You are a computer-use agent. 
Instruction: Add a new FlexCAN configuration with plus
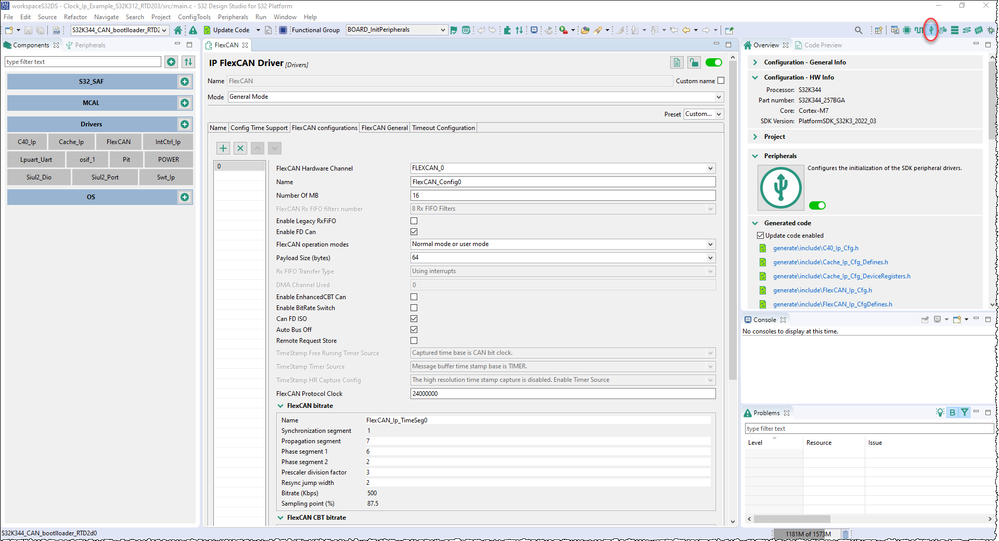[x=223, y=148]
